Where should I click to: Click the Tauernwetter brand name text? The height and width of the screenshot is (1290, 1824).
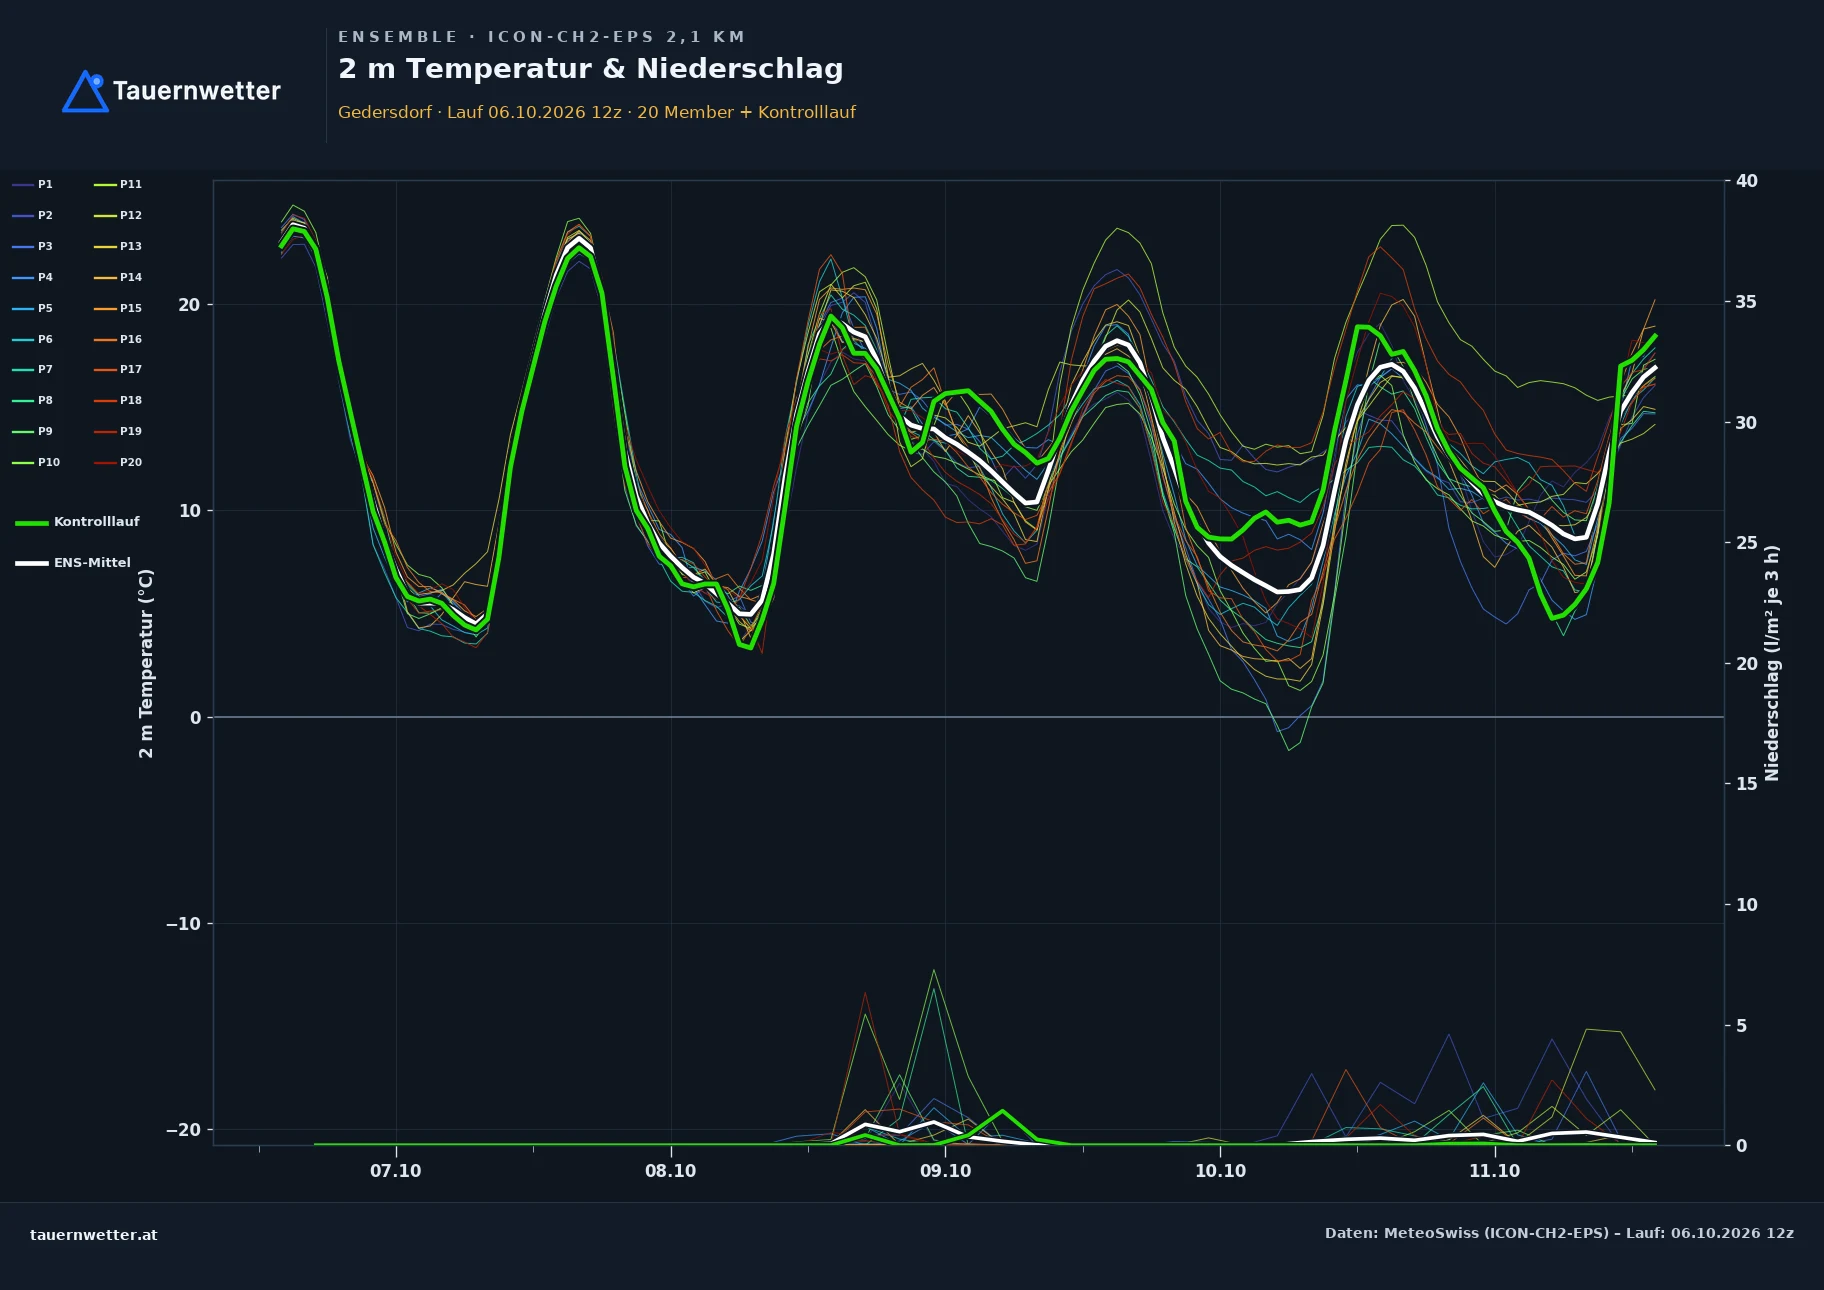(x=197, y=91)
